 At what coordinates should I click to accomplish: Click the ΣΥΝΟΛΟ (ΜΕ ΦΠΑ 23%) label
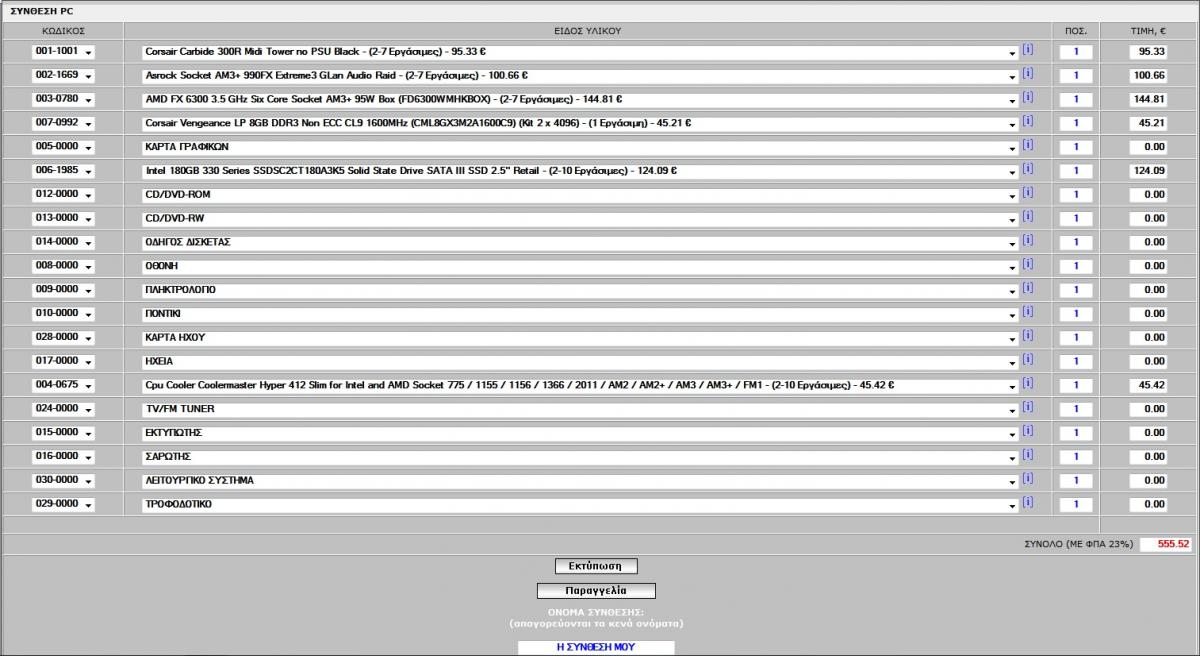(1078, 545)
